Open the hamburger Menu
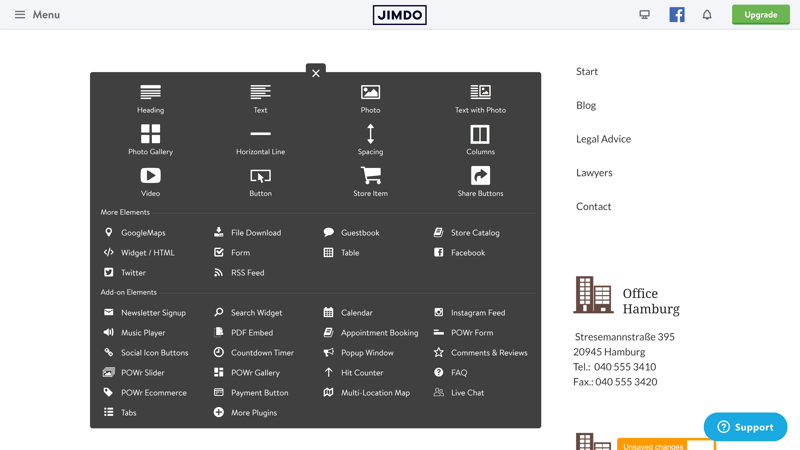This screenshot has height=450, width=800. coord(37,15)
